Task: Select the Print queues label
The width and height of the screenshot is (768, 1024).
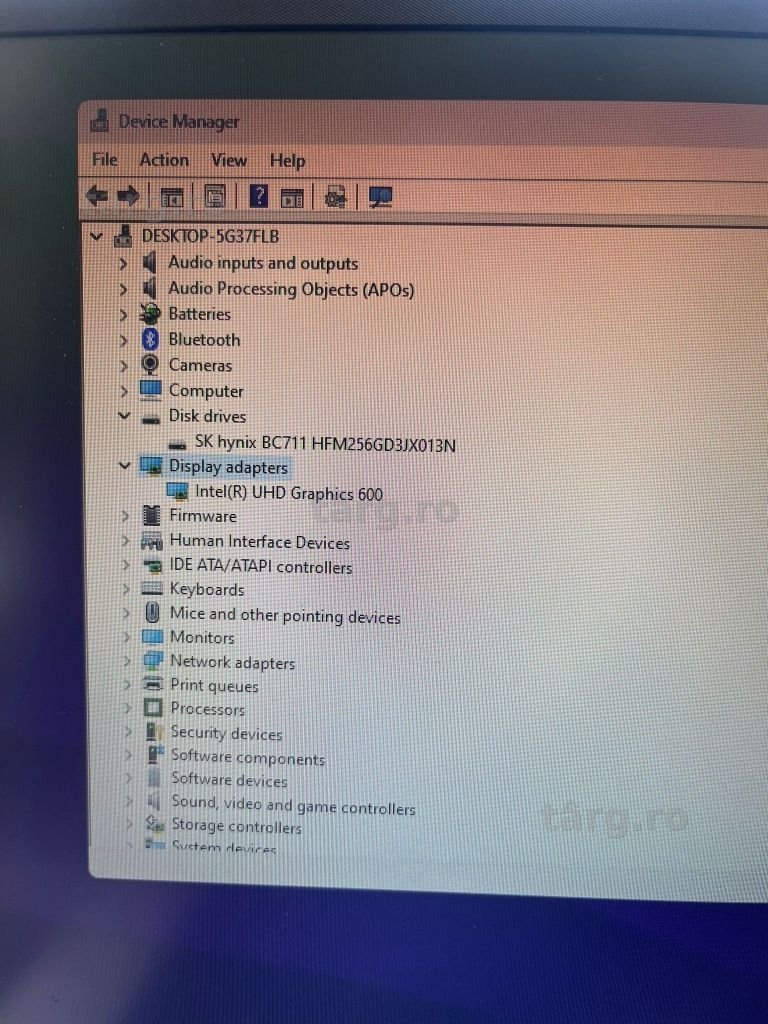Action: coord(214,685)
